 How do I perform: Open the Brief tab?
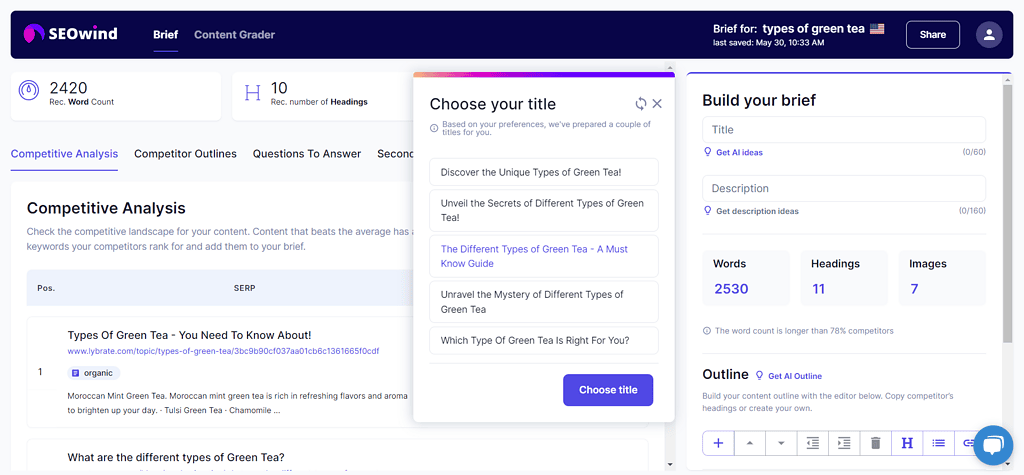tap(165, 35)
